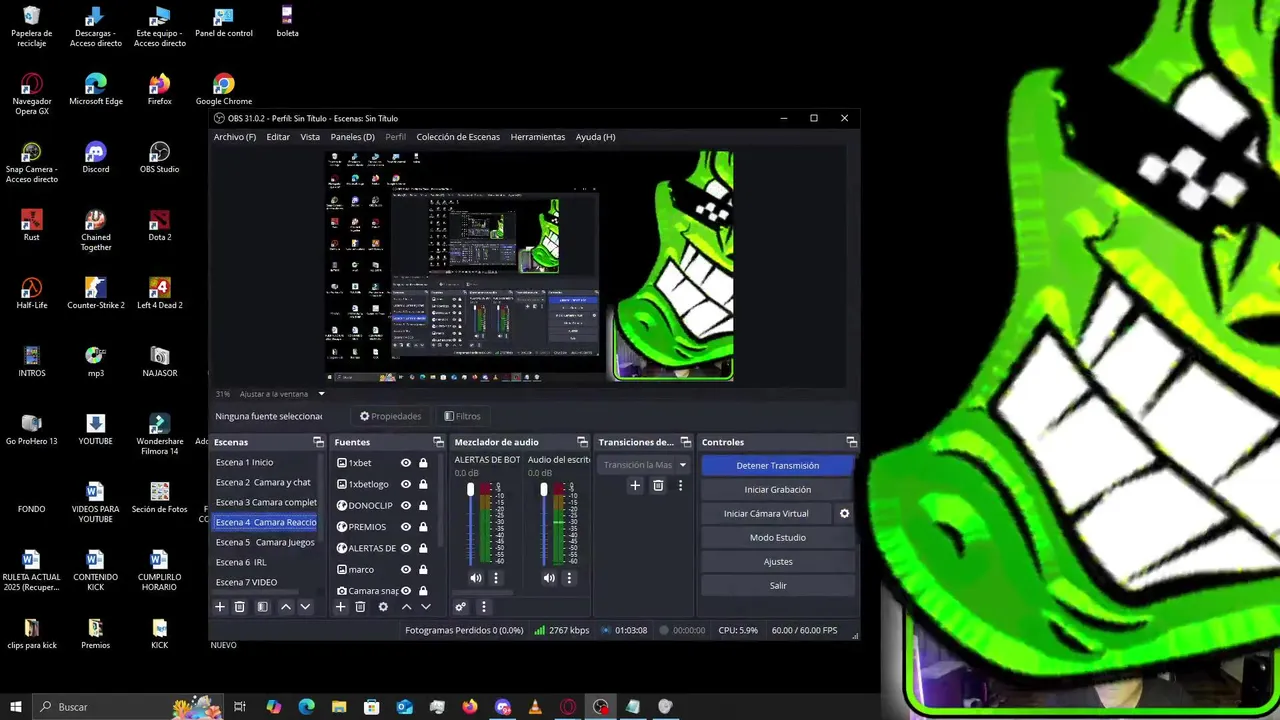Image resolution: width=1280 pixels, height=720 pixels.
Task: Delete selected source with trash icon
Action: pos(360,607)
